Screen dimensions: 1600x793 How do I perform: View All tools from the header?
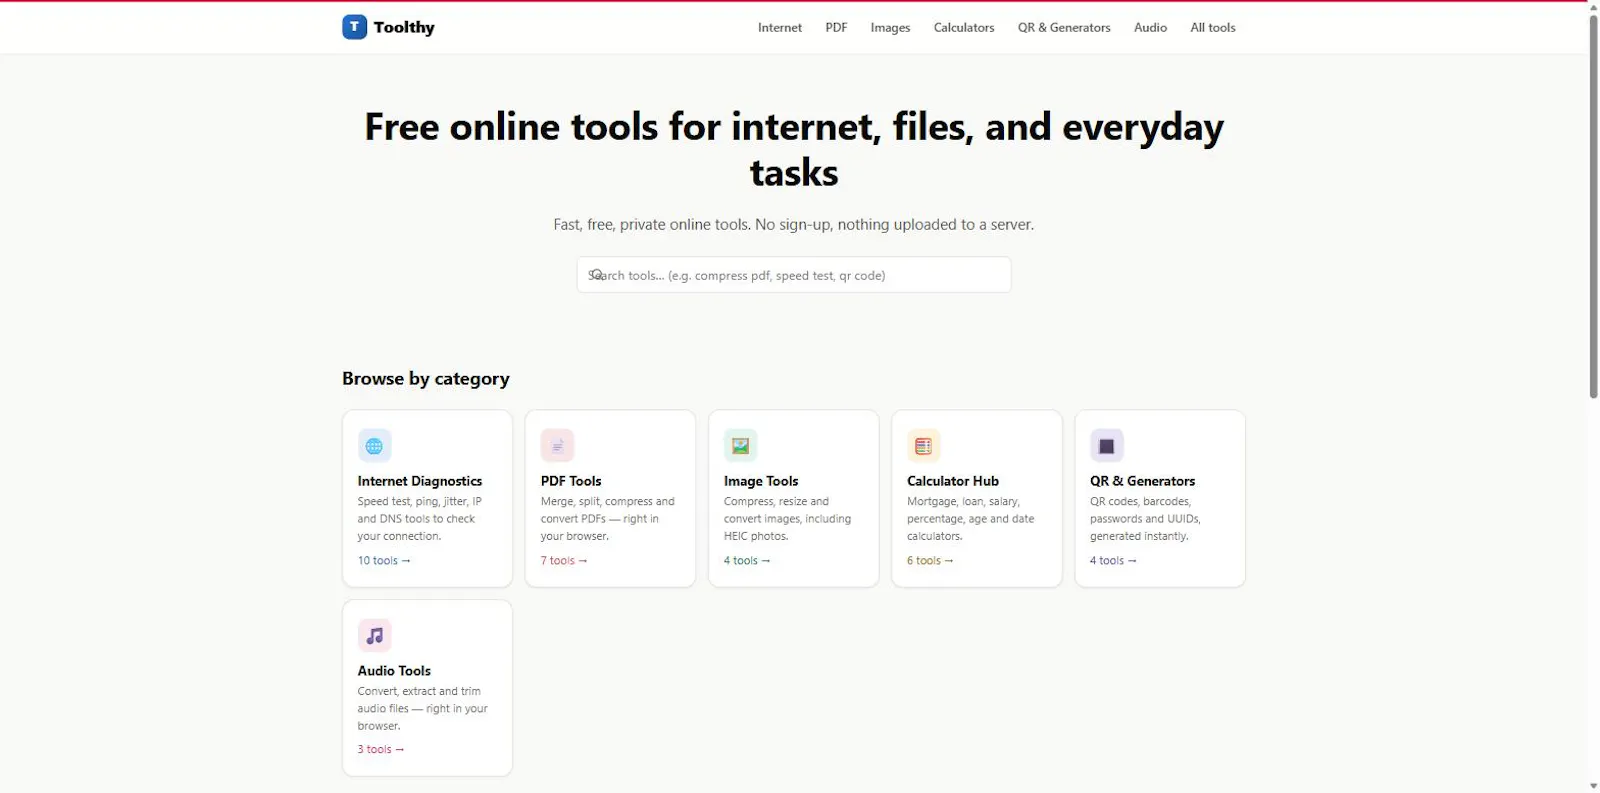tap(1213, 28)
